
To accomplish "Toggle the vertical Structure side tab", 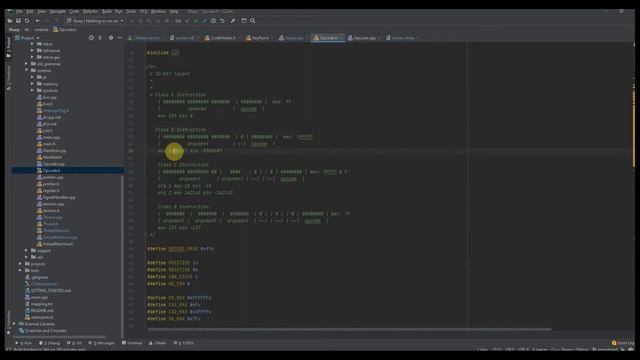I will point(9,78).
